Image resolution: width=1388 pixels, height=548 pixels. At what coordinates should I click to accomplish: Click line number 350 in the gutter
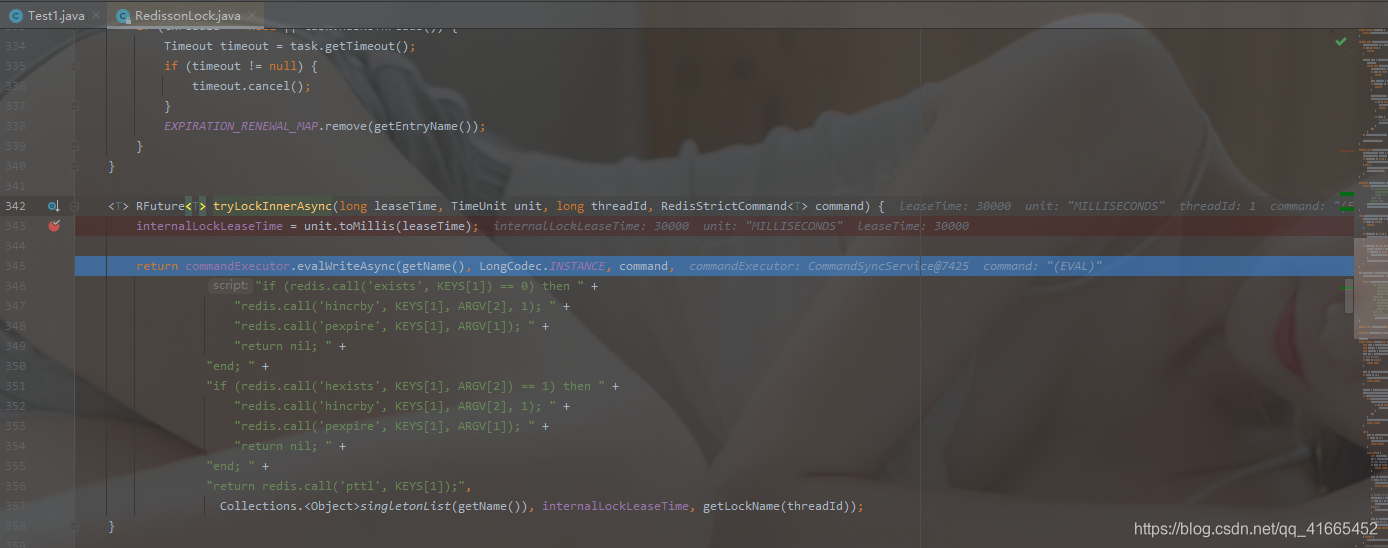(x=15, y=366)
